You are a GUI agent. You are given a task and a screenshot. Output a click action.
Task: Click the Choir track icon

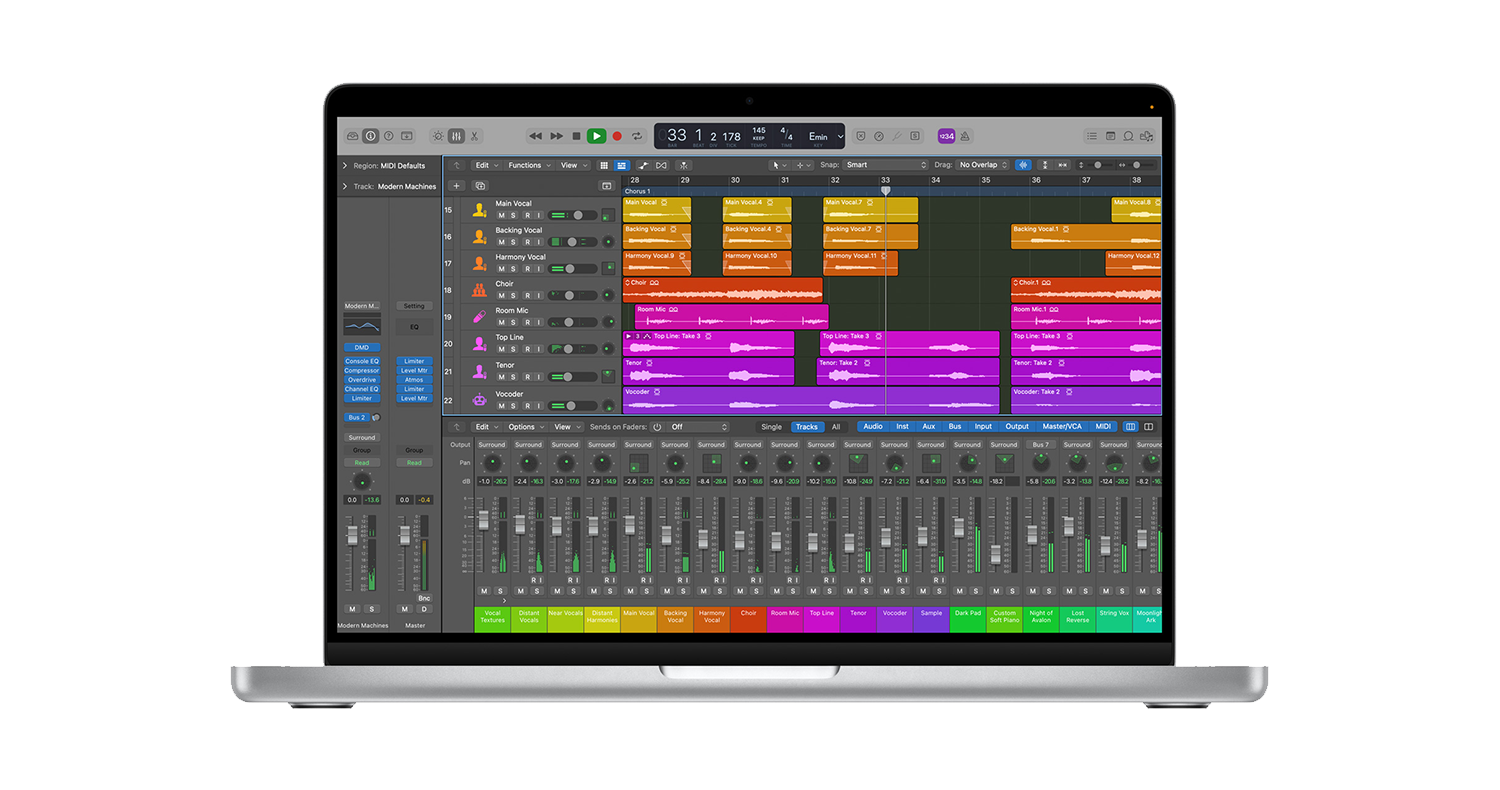click(x=479, y=290)
